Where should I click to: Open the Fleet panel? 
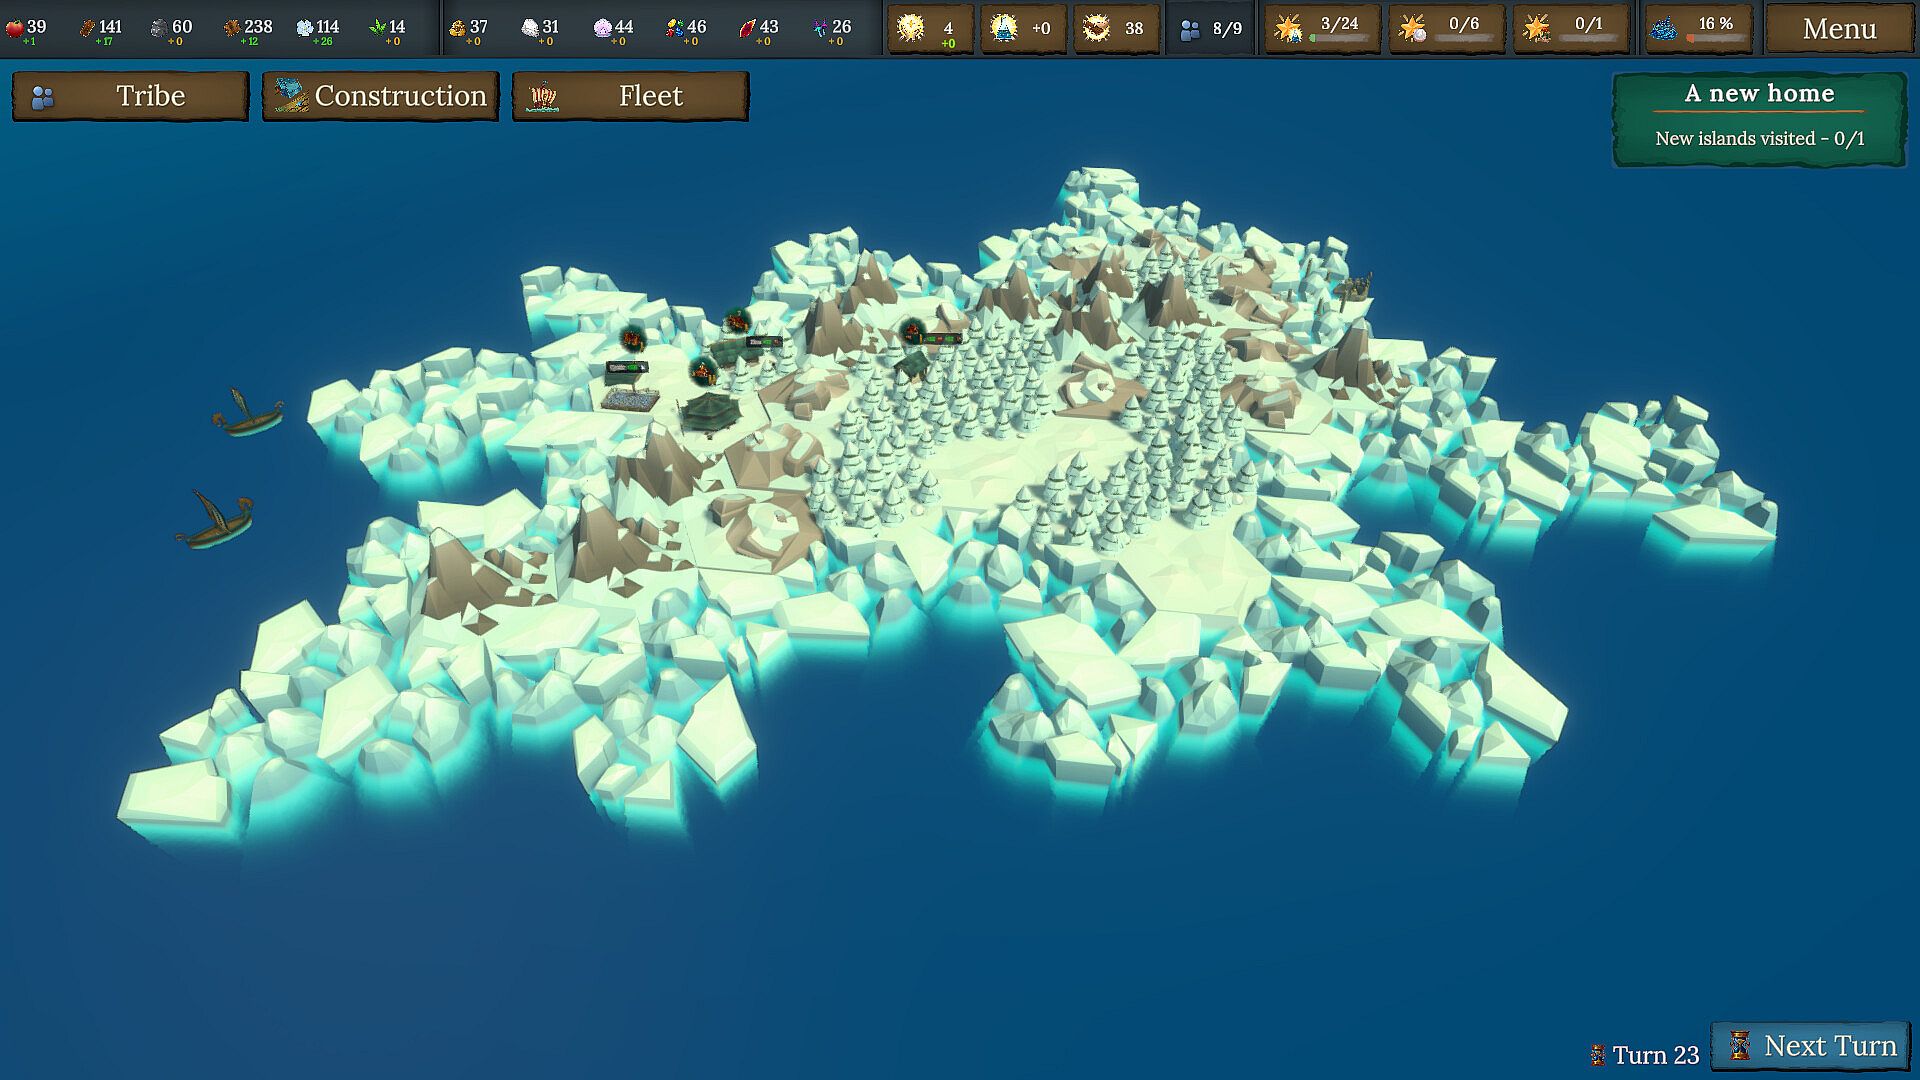pyautogui.click(x=630, y=96)
